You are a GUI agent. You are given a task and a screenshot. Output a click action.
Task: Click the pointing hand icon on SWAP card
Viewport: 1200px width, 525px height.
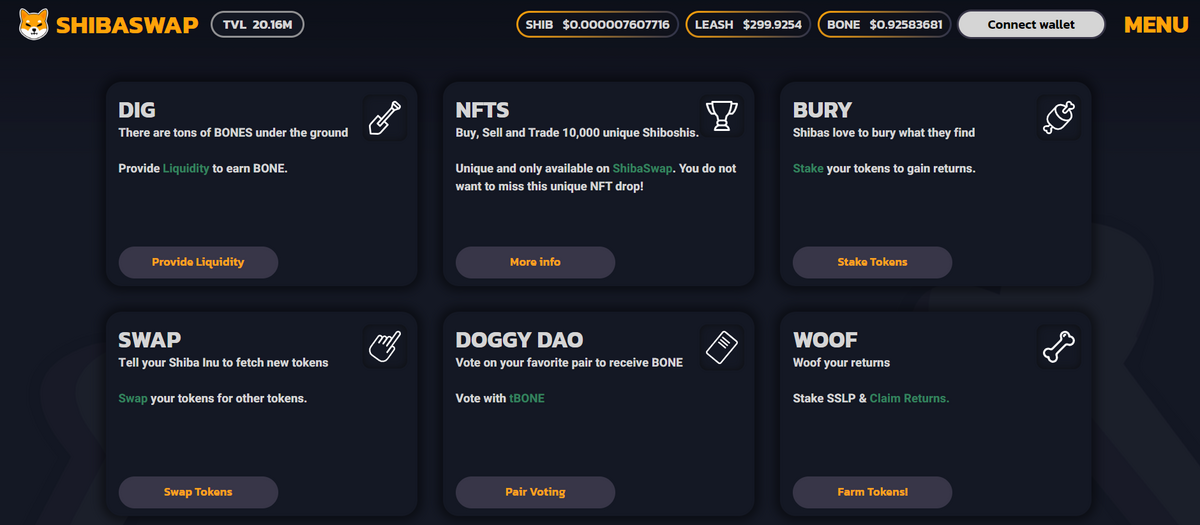[x=384, y=347]
